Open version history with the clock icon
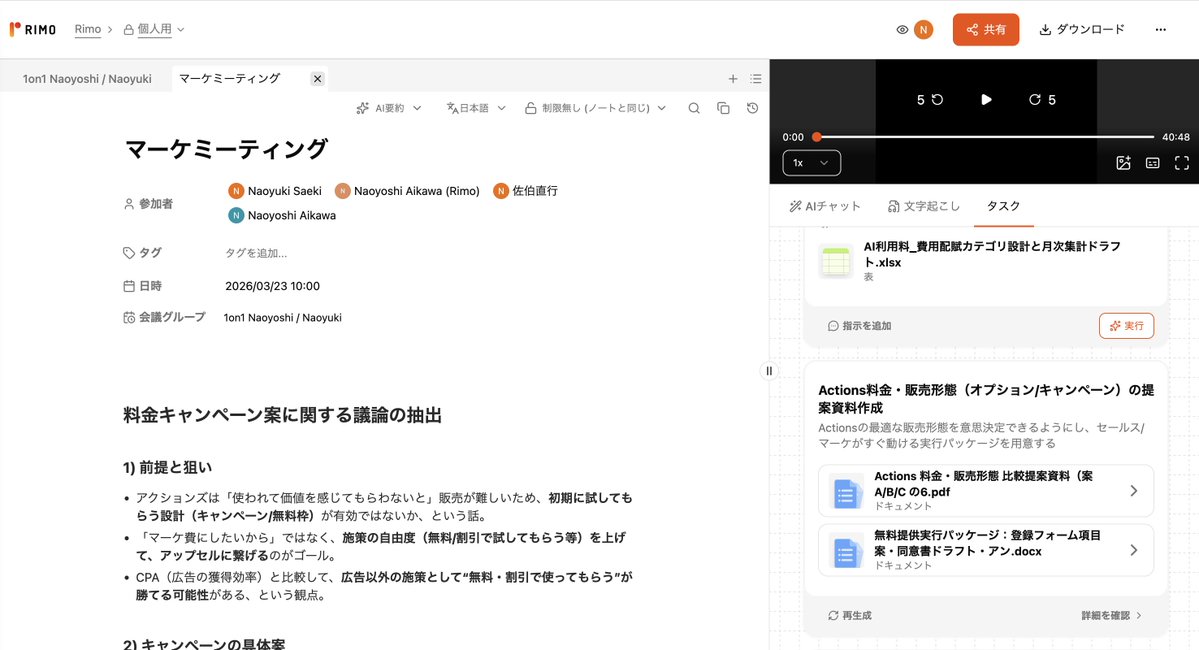The image size is (1199, 650). coord(752,107)
